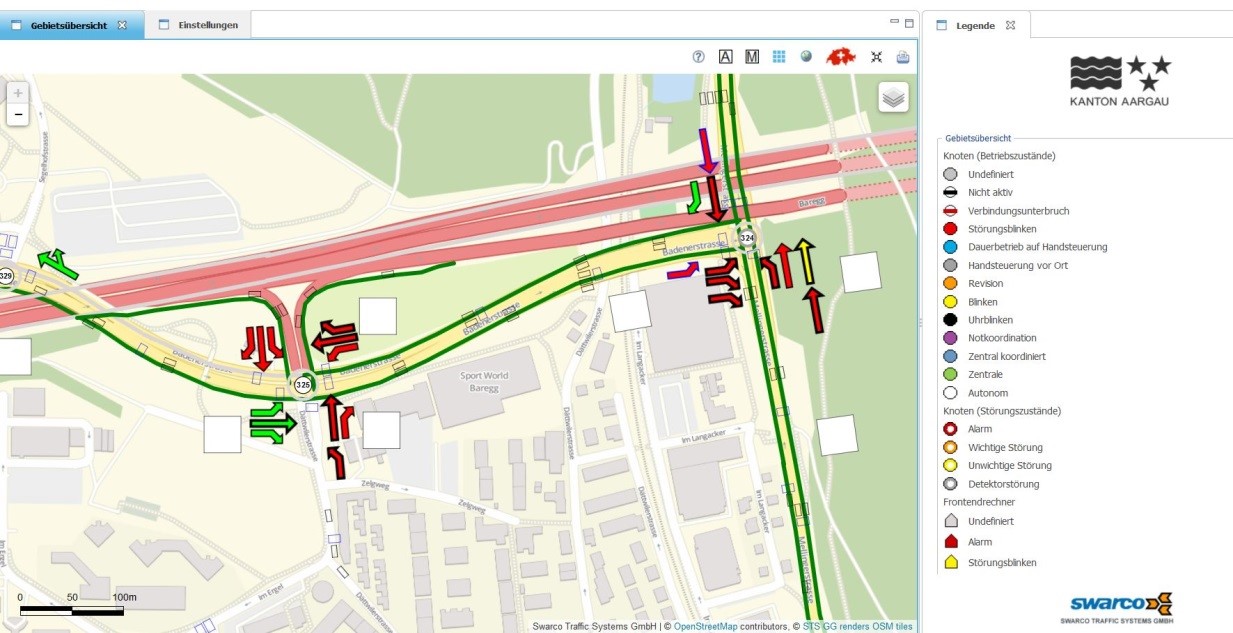
Task: Select traffic node 325 on map
Action: (303, 384)
